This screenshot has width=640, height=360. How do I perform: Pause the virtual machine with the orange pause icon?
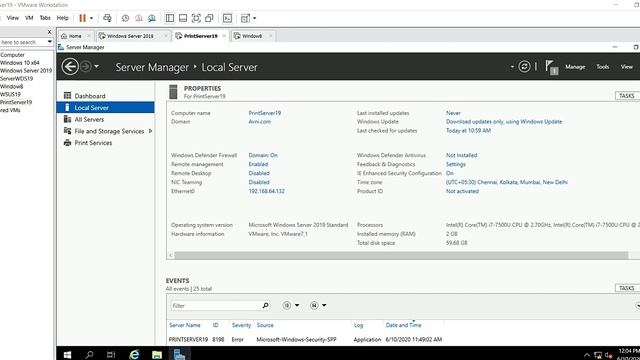(82, 18)
